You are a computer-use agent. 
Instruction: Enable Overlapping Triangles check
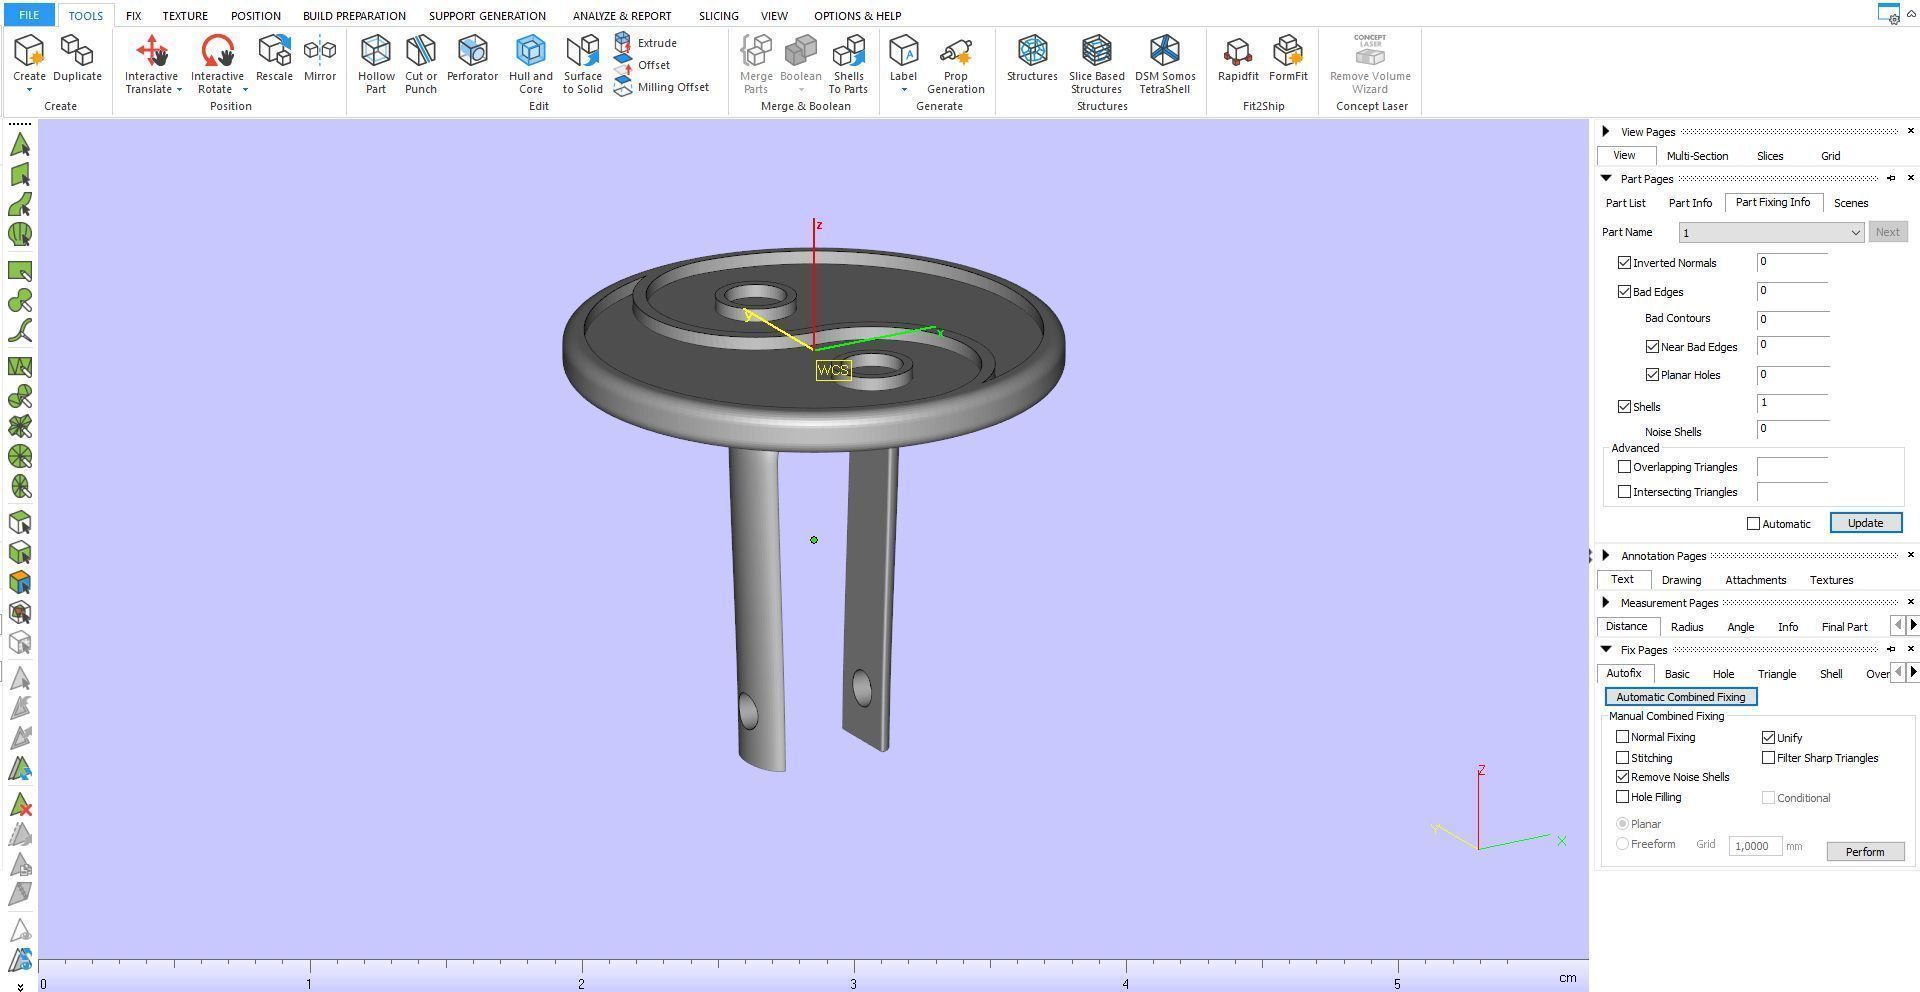pos(1624,467)
